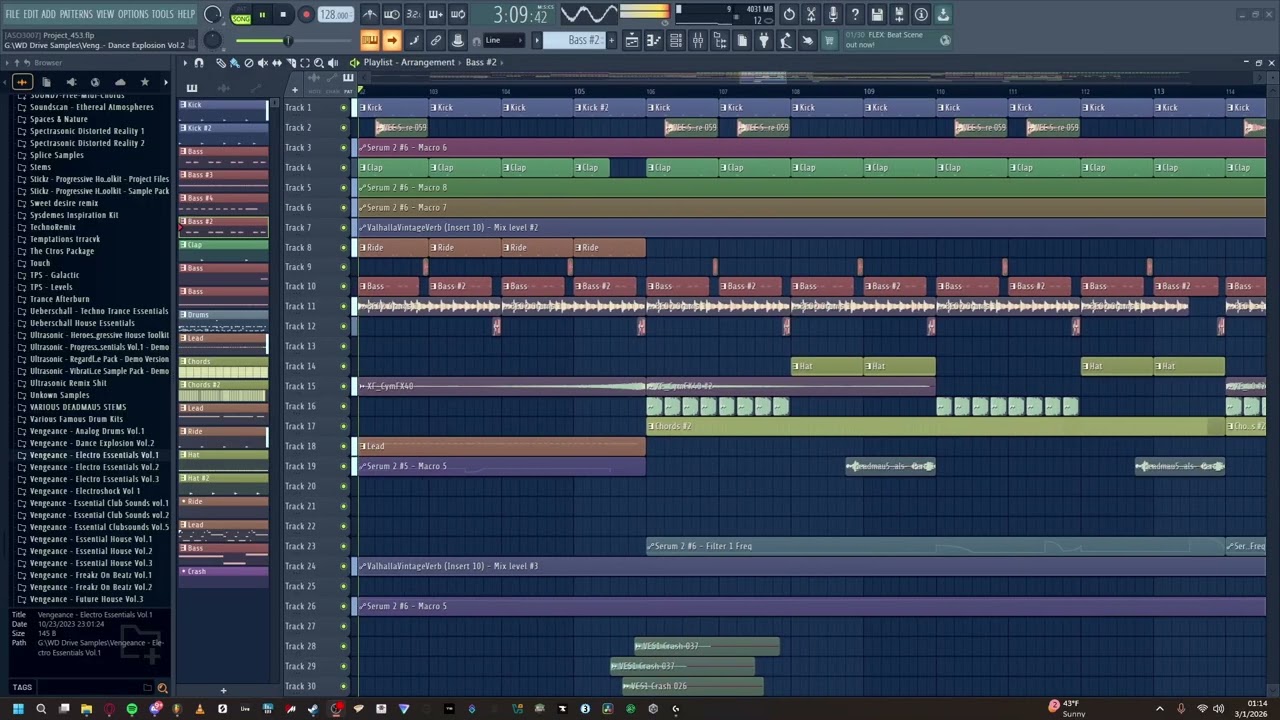Expand the pattern selector arrow menu
The height and width of the screenshot is (720, 1280).
536,40
